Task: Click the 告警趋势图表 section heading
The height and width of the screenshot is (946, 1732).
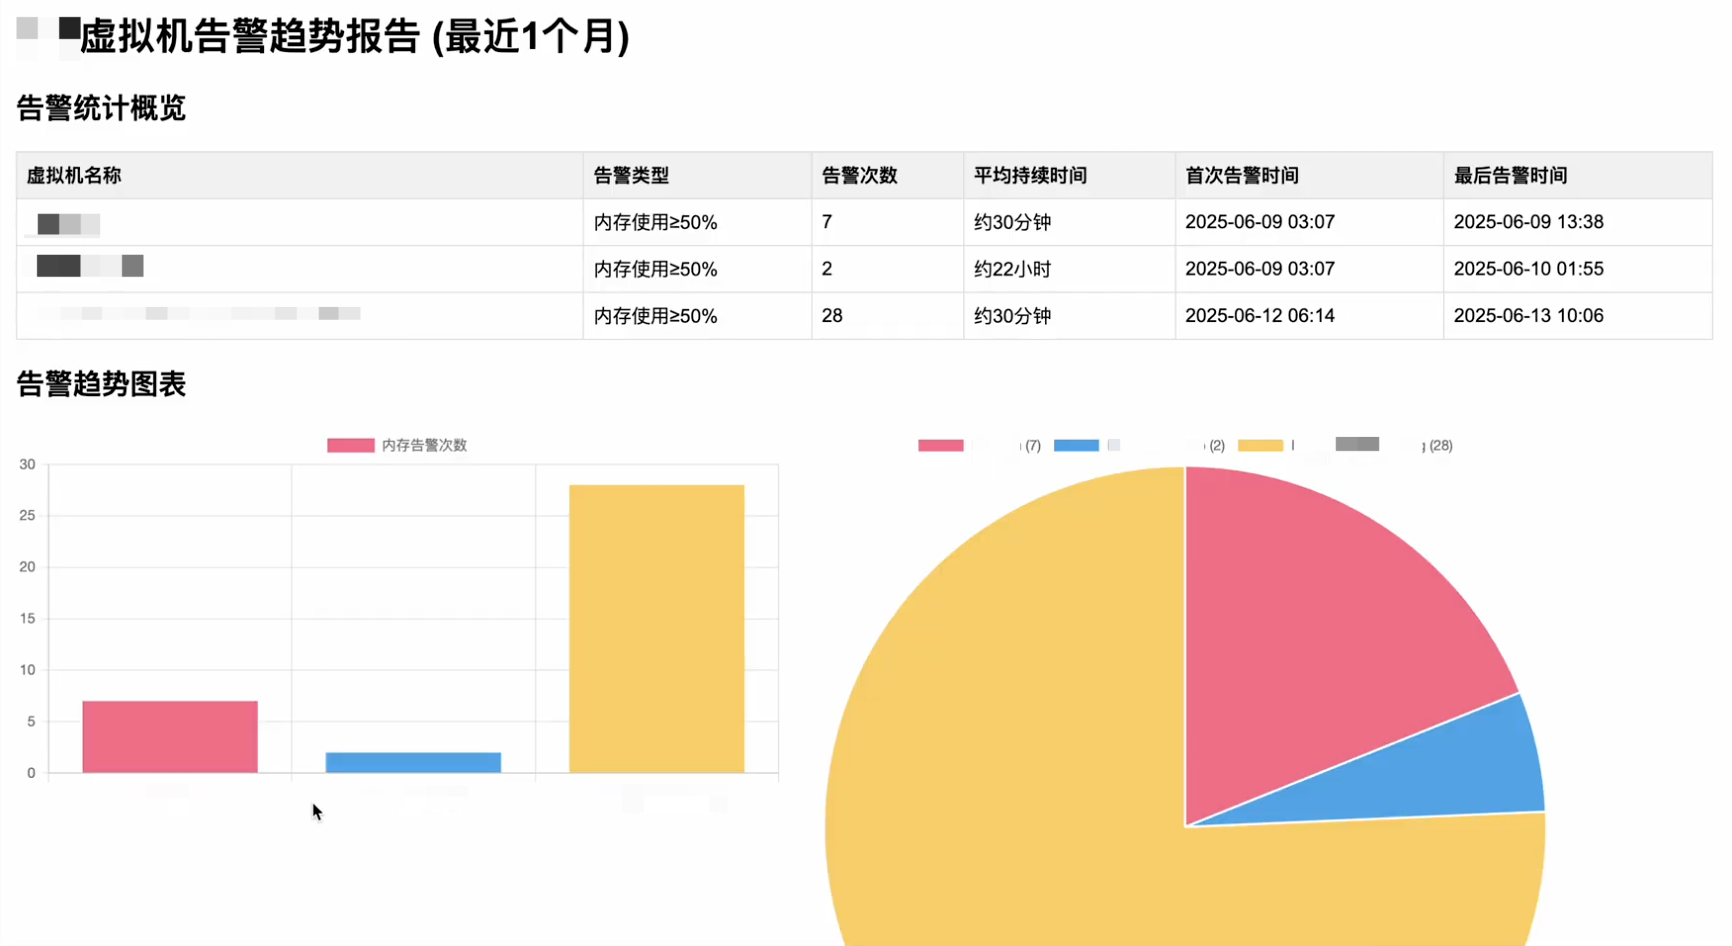Action: (x=101, y=384)
